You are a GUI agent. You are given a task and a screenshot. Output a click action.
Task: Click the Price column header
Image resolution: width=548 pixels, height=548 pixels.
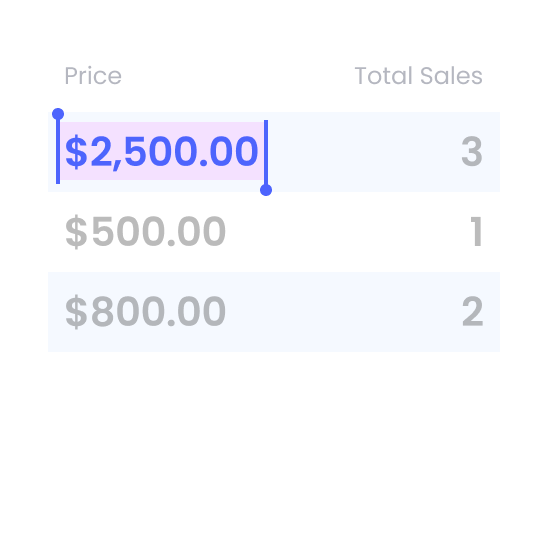[93, 75]
